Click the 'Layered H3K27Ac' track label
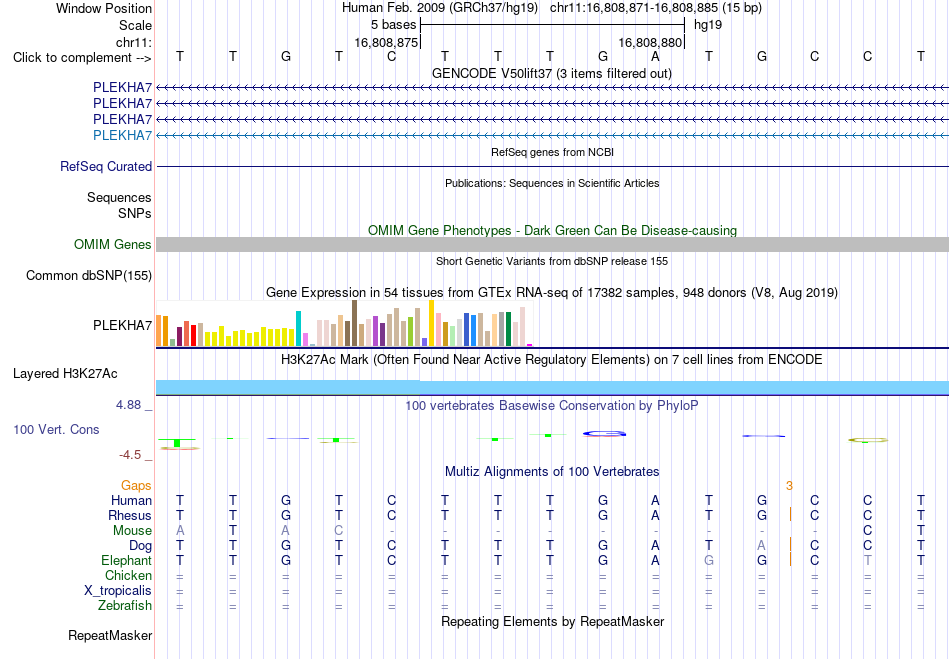 65,373
